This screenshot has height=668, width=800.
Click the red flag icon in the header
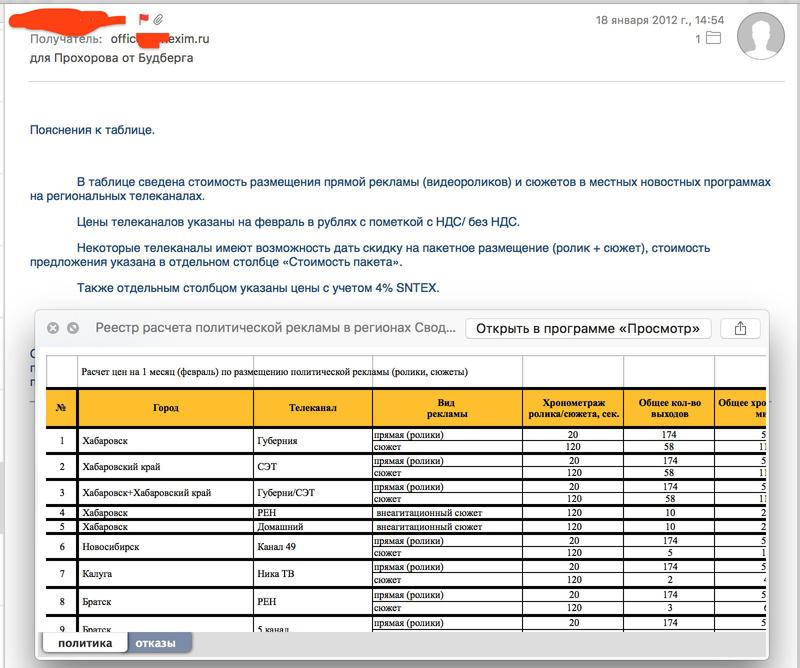click(144, 19)
